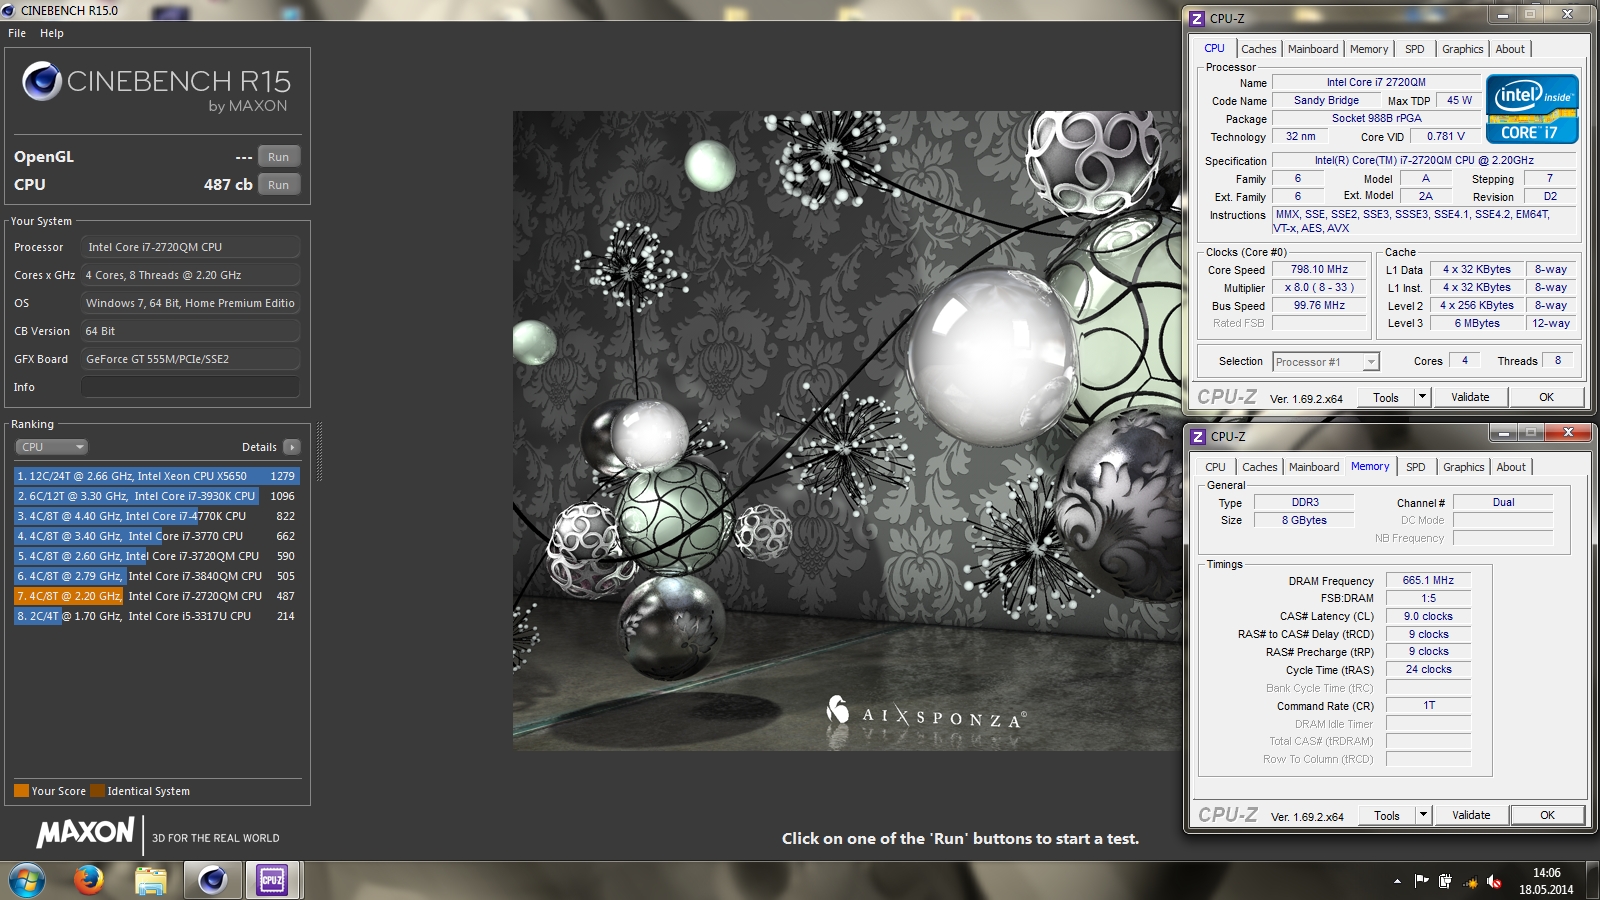The height and width of the screenshot is (900, 1600).
Task: Switch to SPD tab in top CPU-Z
Action: tap(1414, 49)
